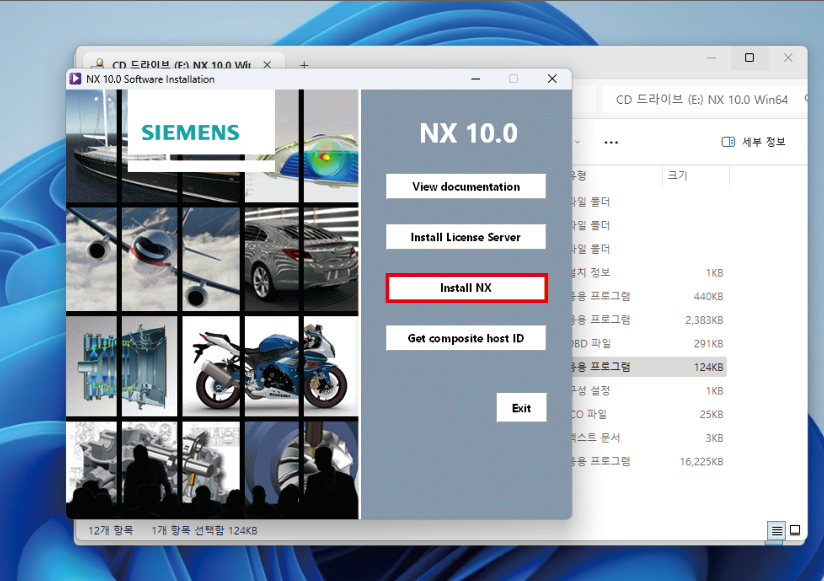Click the status text 1개 항목 선택함 124KB
The width and height of the screenshot is (824, 581).
click(x=204, y=531)
